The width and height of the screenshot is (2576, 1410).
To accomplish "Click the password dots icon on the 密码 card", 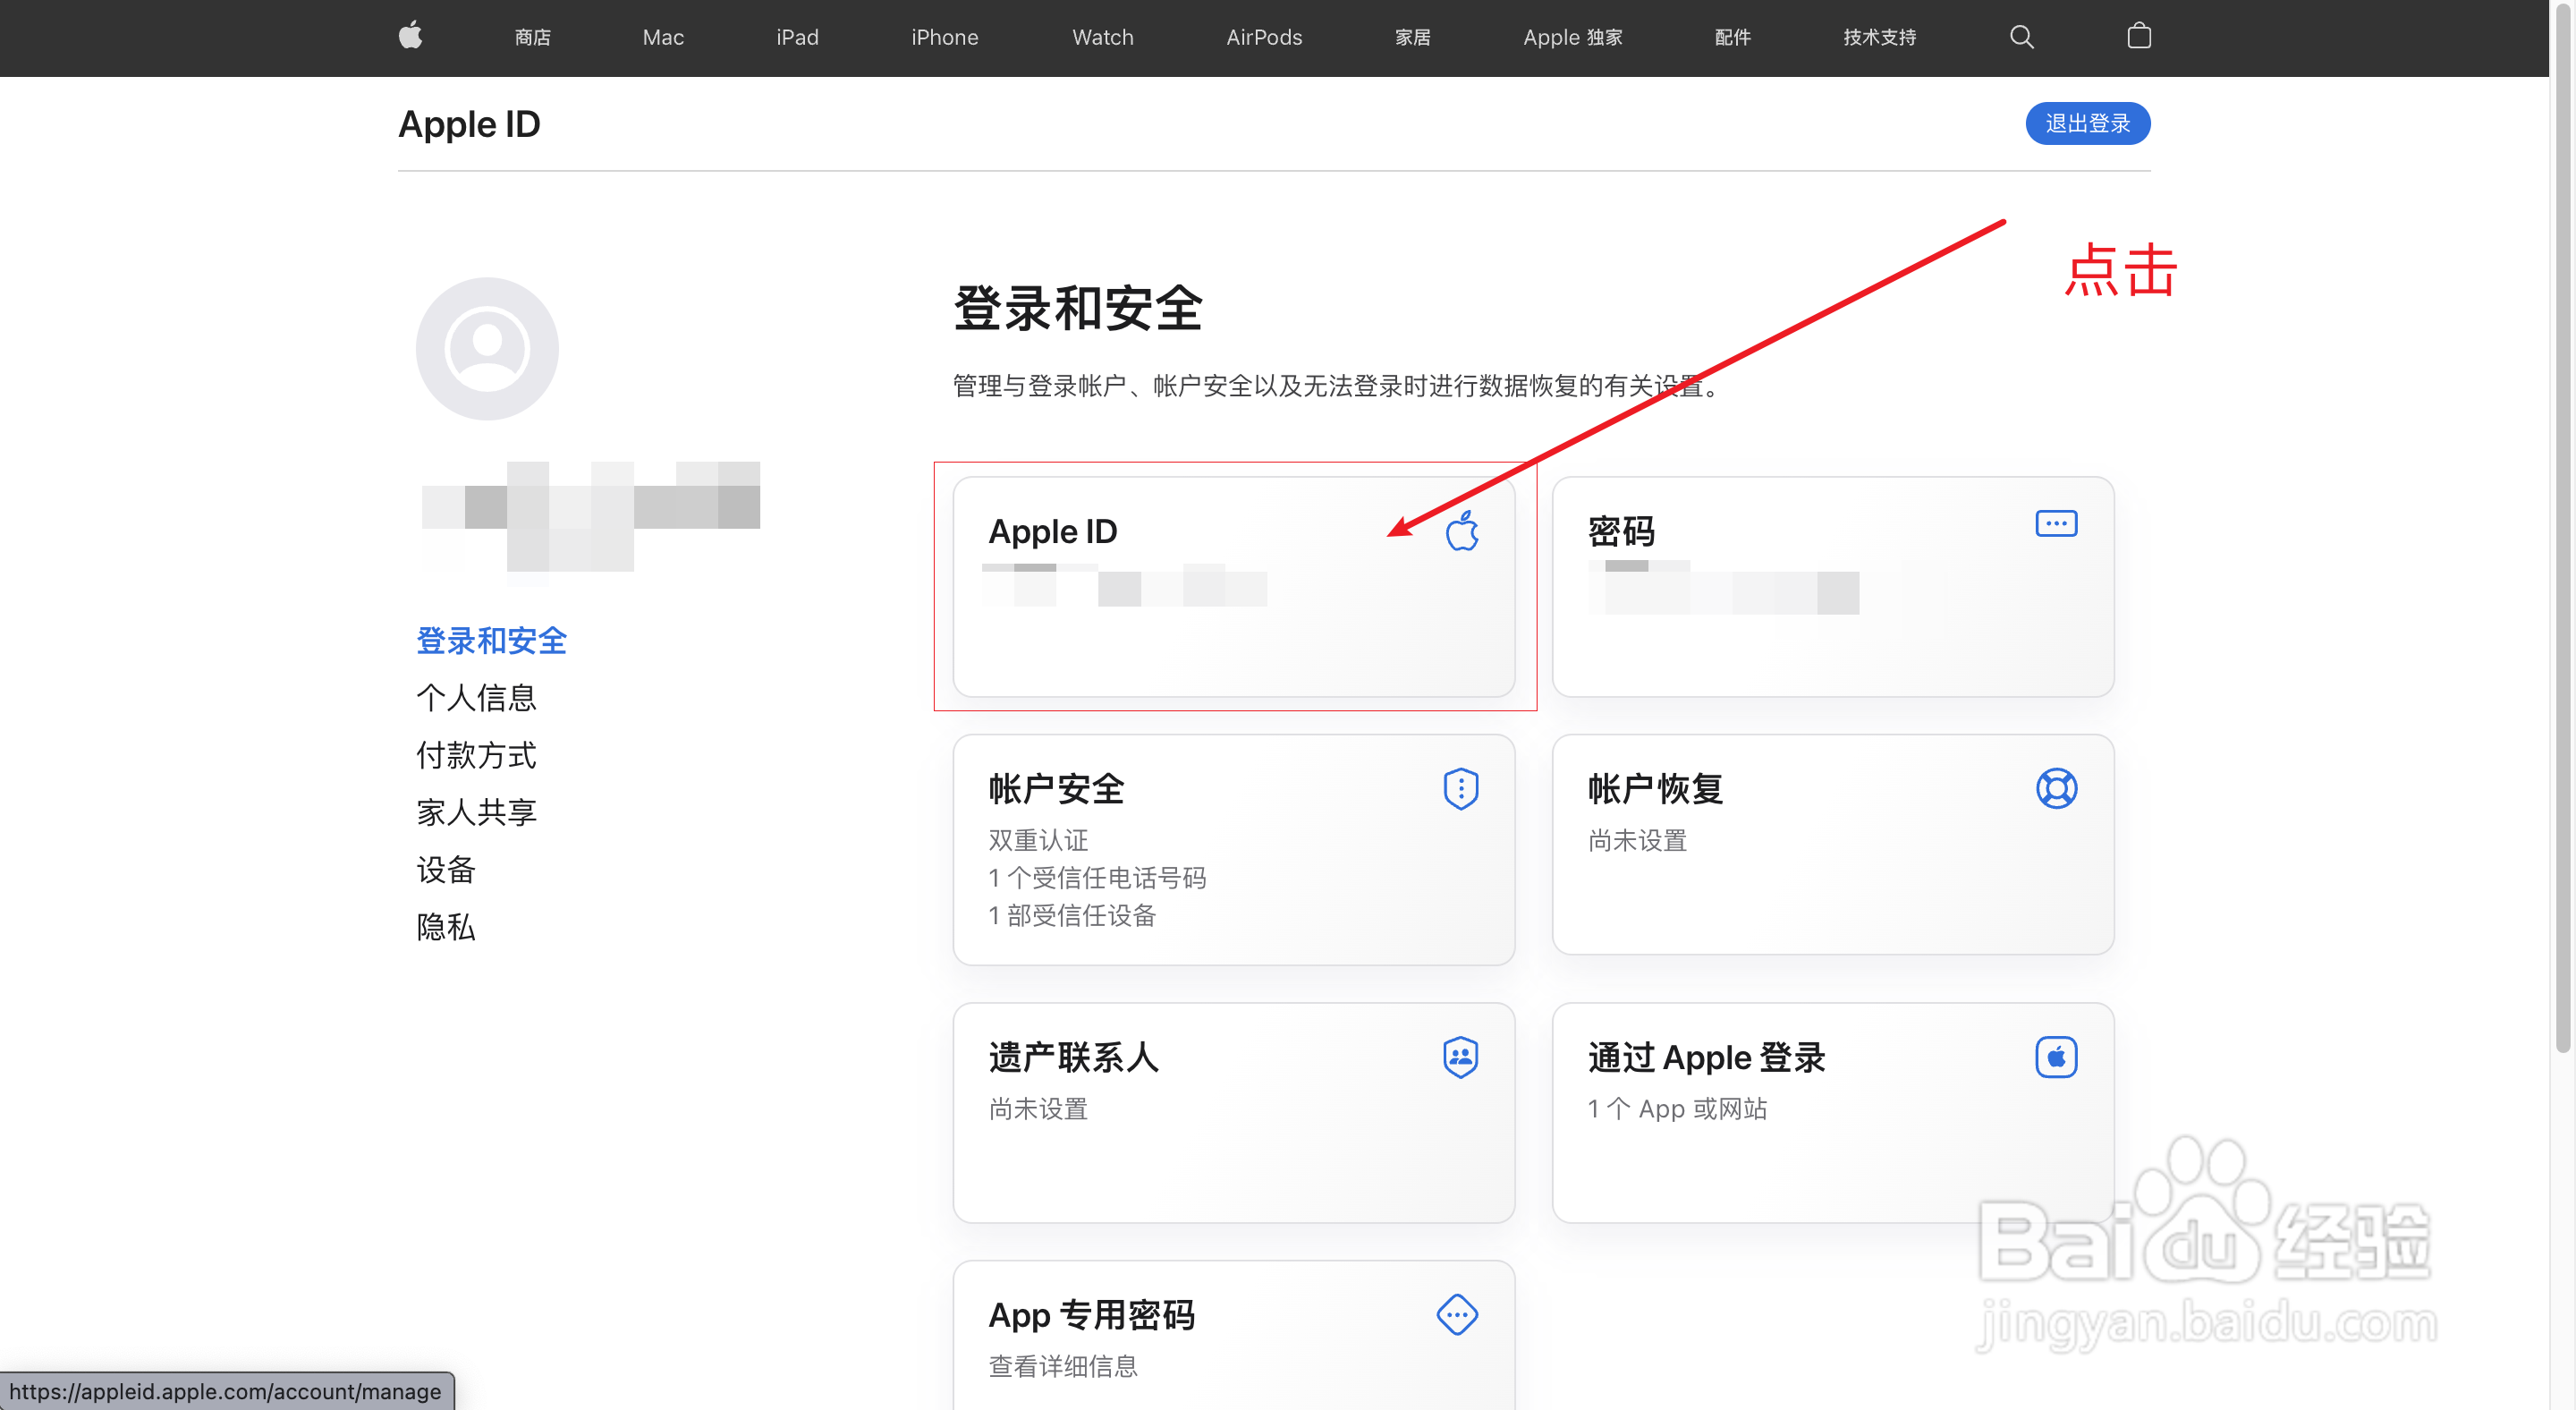I will click(2056, 523).
